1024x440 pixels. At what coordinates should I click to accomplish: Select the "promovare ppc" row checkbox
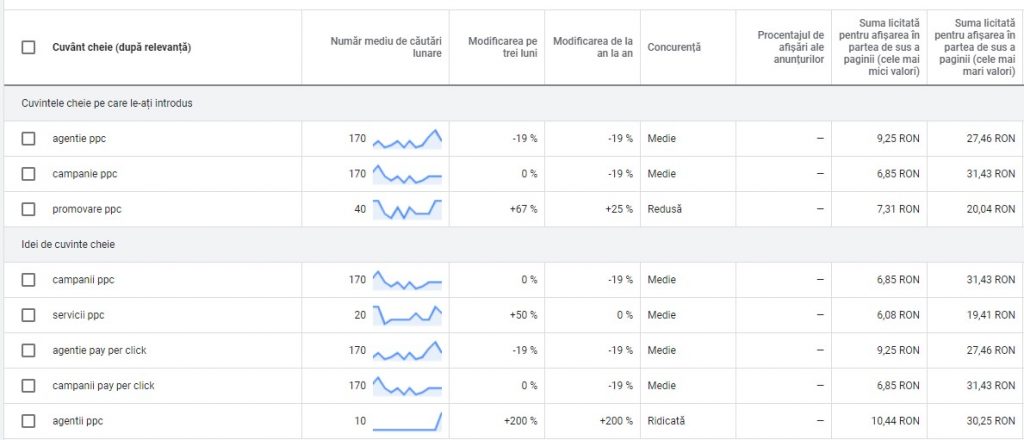(28, 209)
